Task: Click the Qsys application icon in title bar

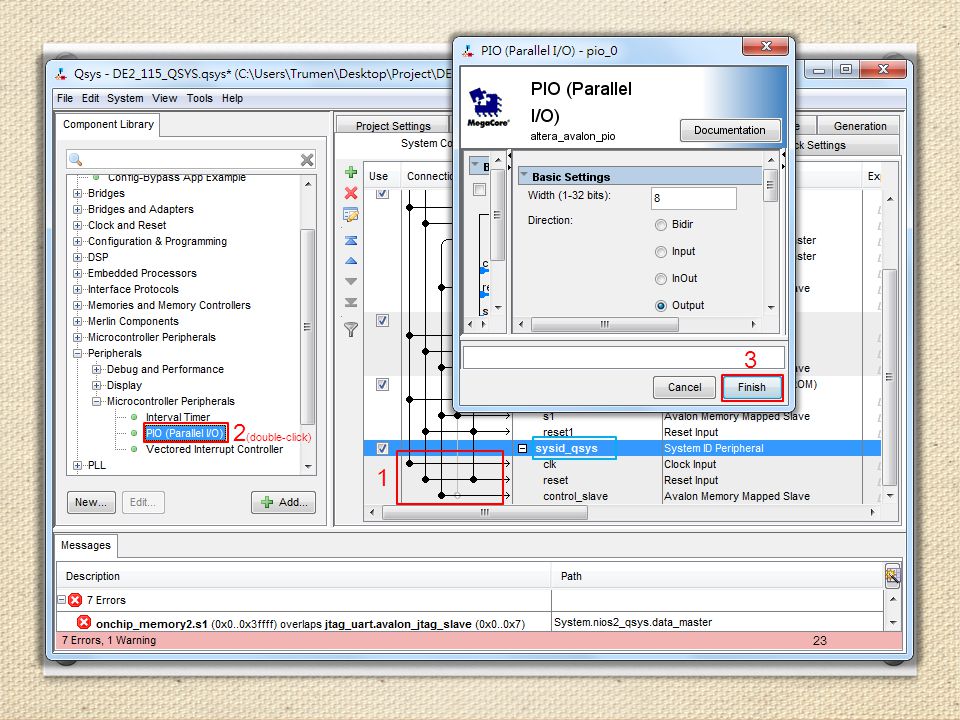Action: click(x=61, y=74)
